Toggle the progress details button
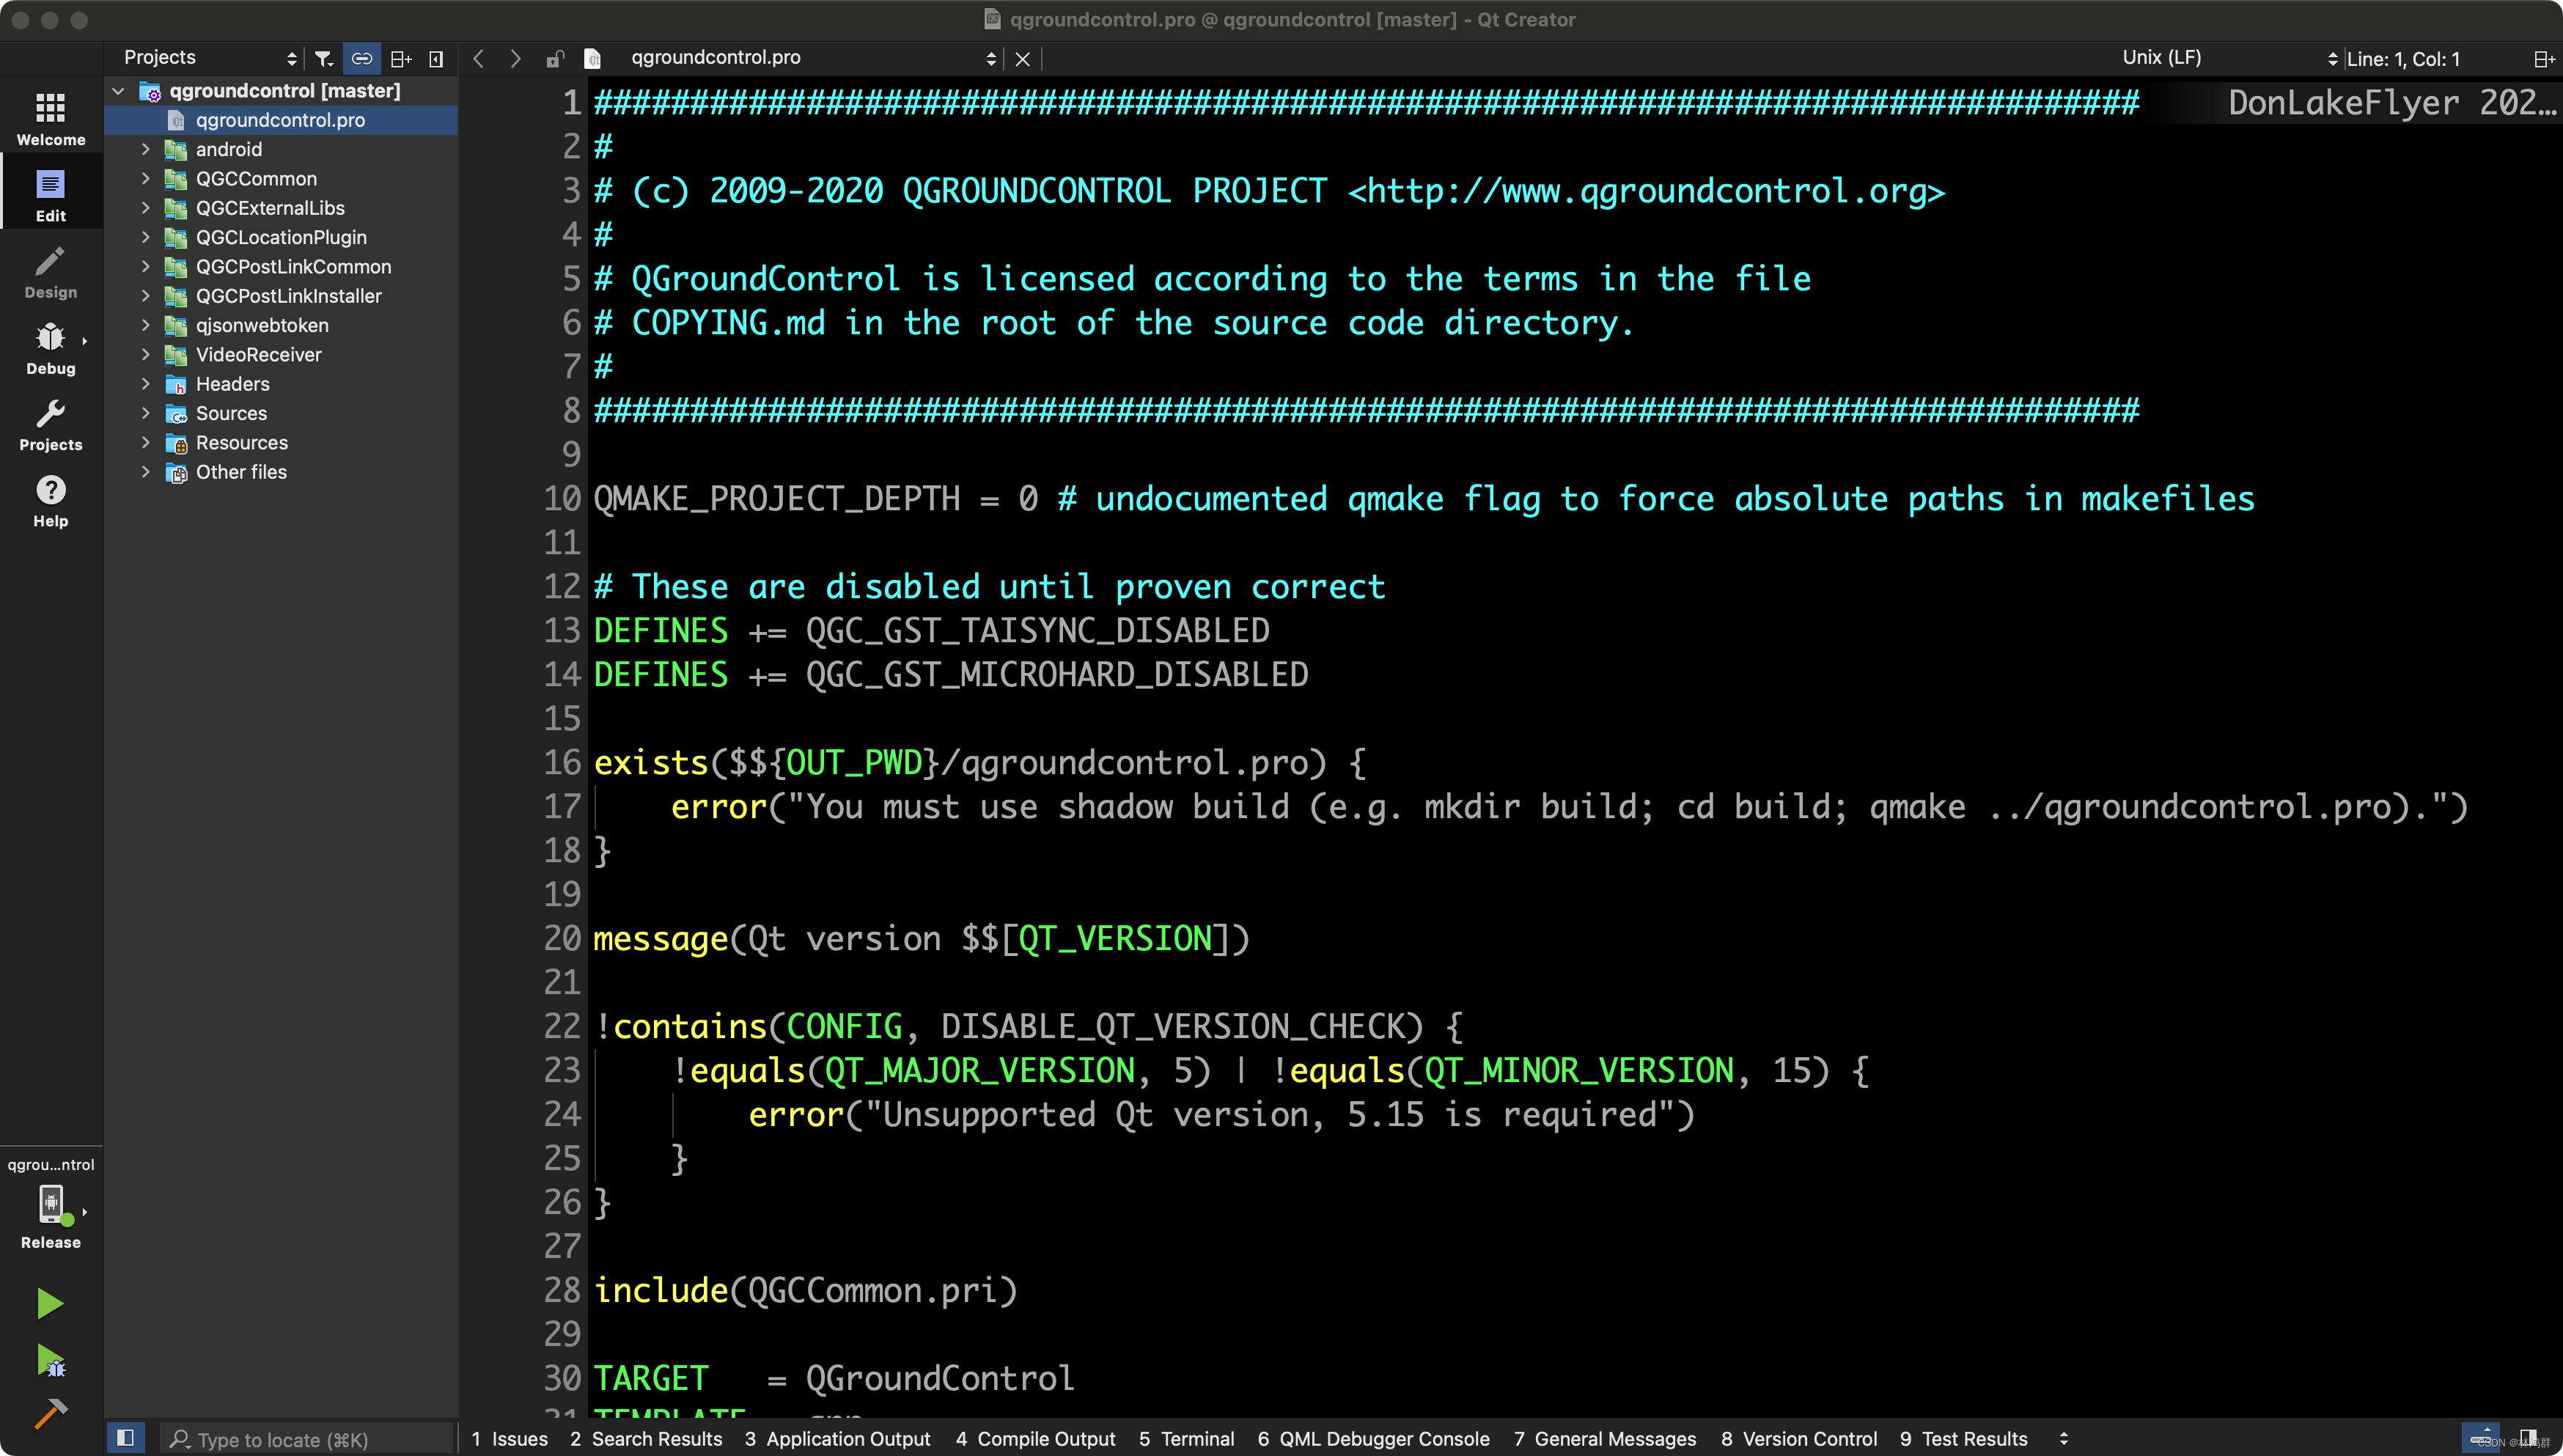Image resolution: width=2563 pixels, height=1456 pixels. pos(2481,1438)
